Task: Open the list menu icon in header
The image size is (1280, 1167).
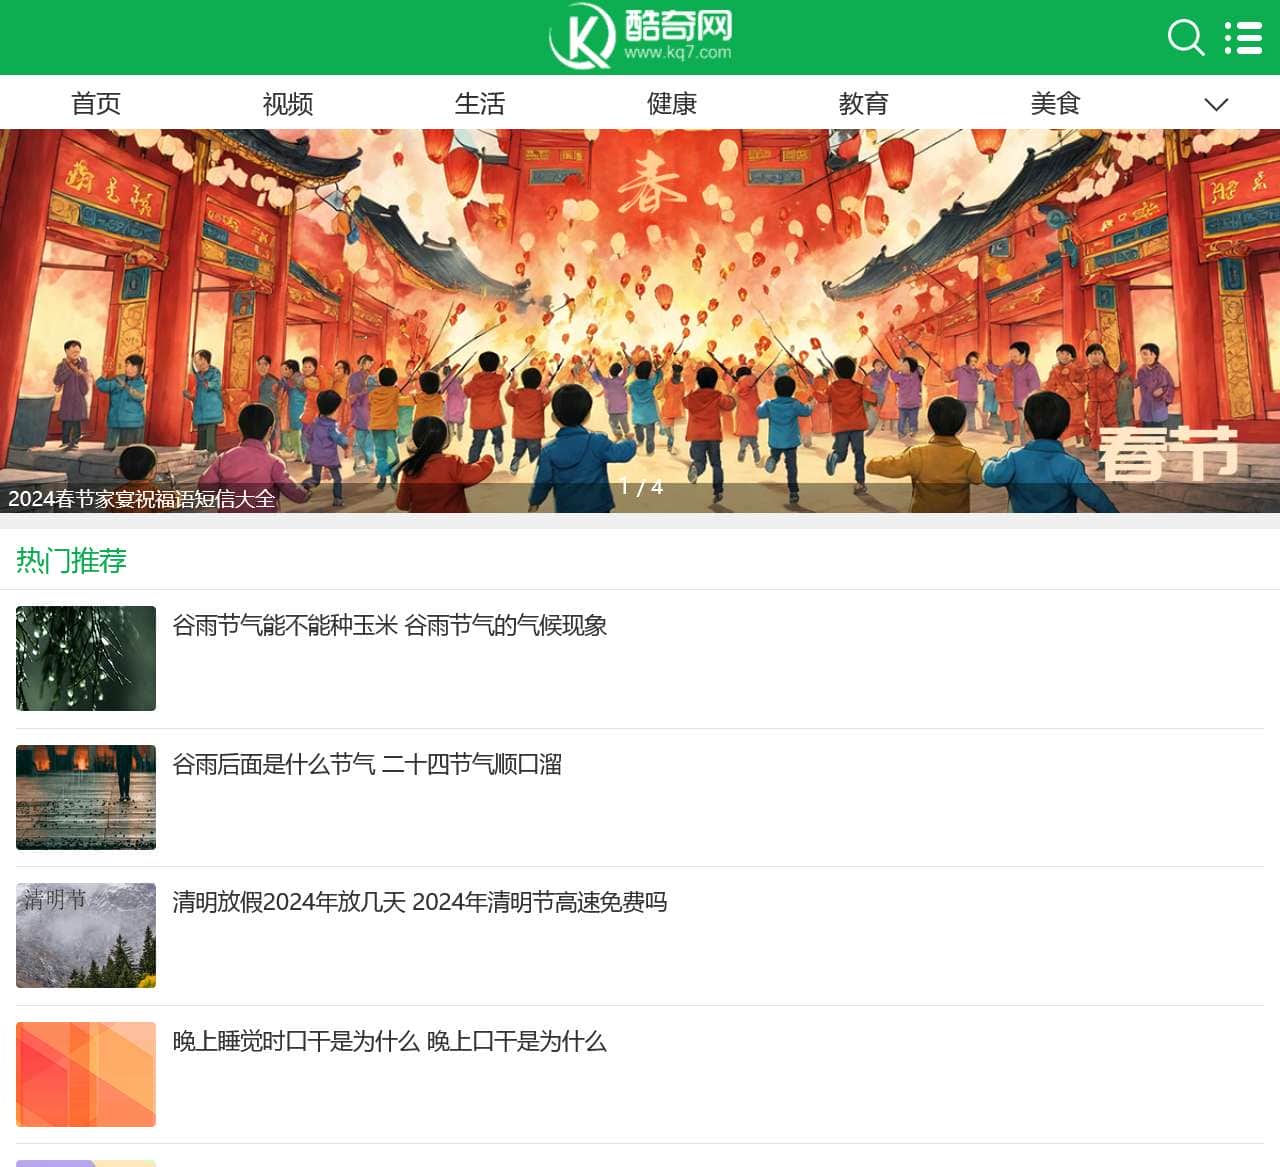Action: [1244, 37]
